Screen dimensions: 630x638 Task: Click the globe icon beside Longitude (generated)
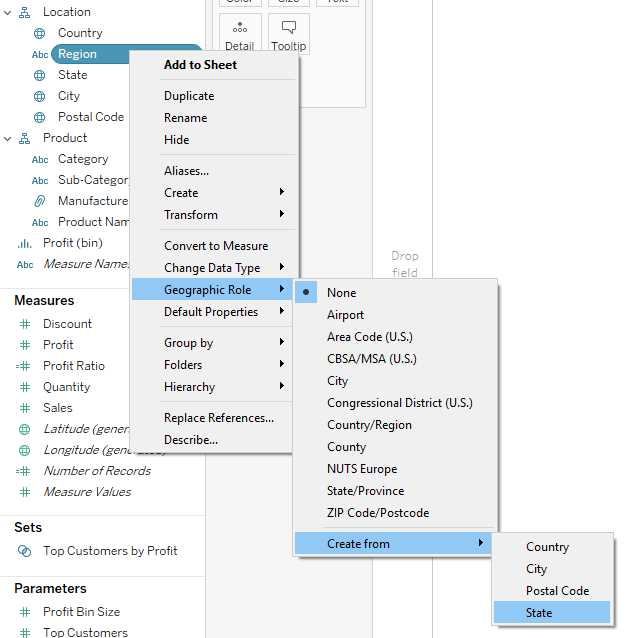(24, 450)
